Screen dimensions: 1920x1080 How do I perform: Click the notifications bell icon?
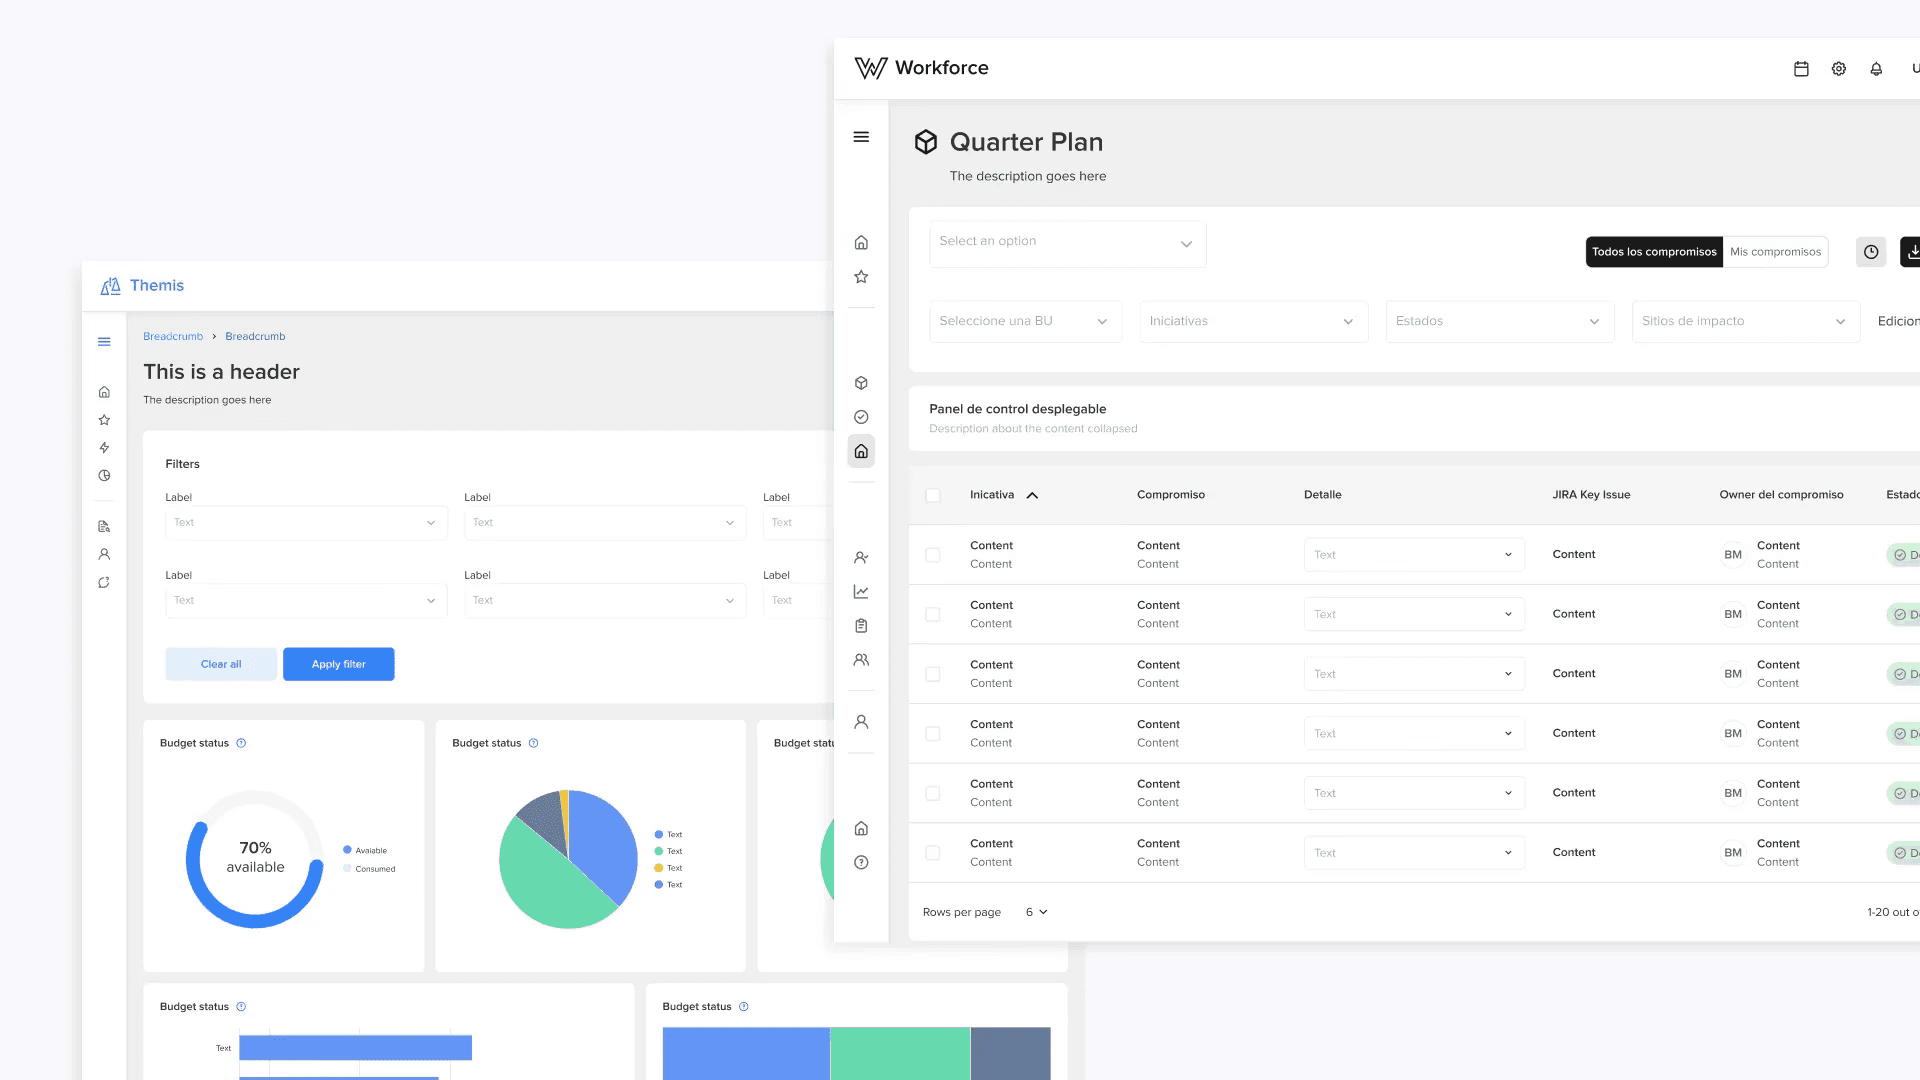pos(1876,69)
